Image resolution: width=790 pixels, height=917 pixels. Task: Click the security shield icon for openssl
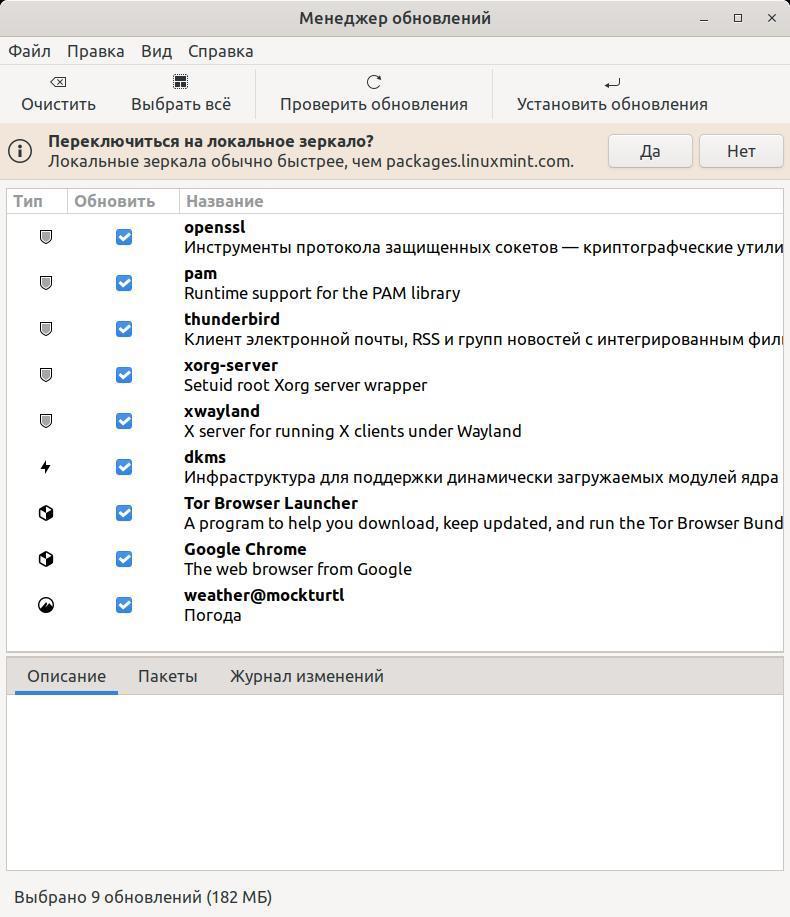point(46,237)
